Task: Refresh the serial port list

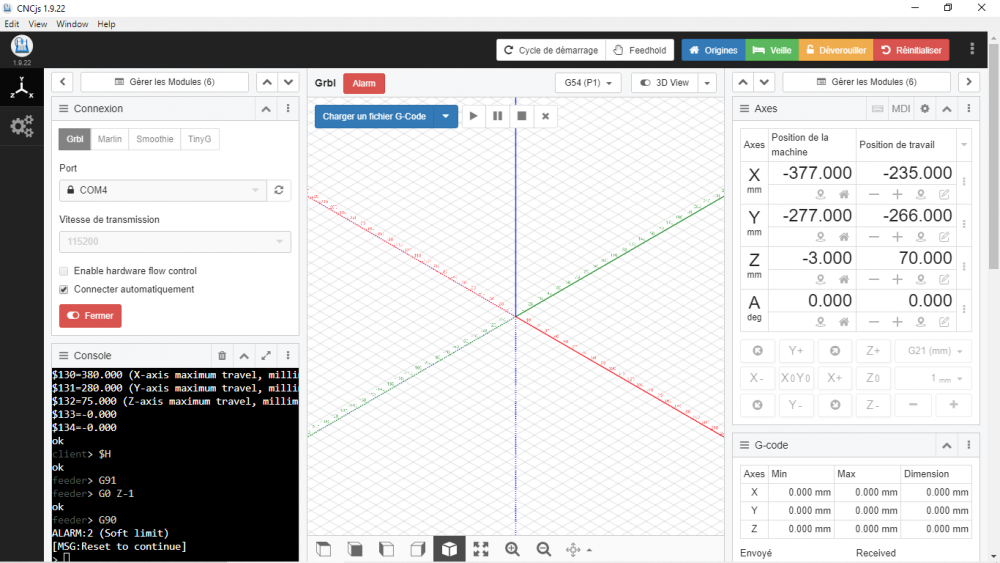Action: tap(279, 190)
